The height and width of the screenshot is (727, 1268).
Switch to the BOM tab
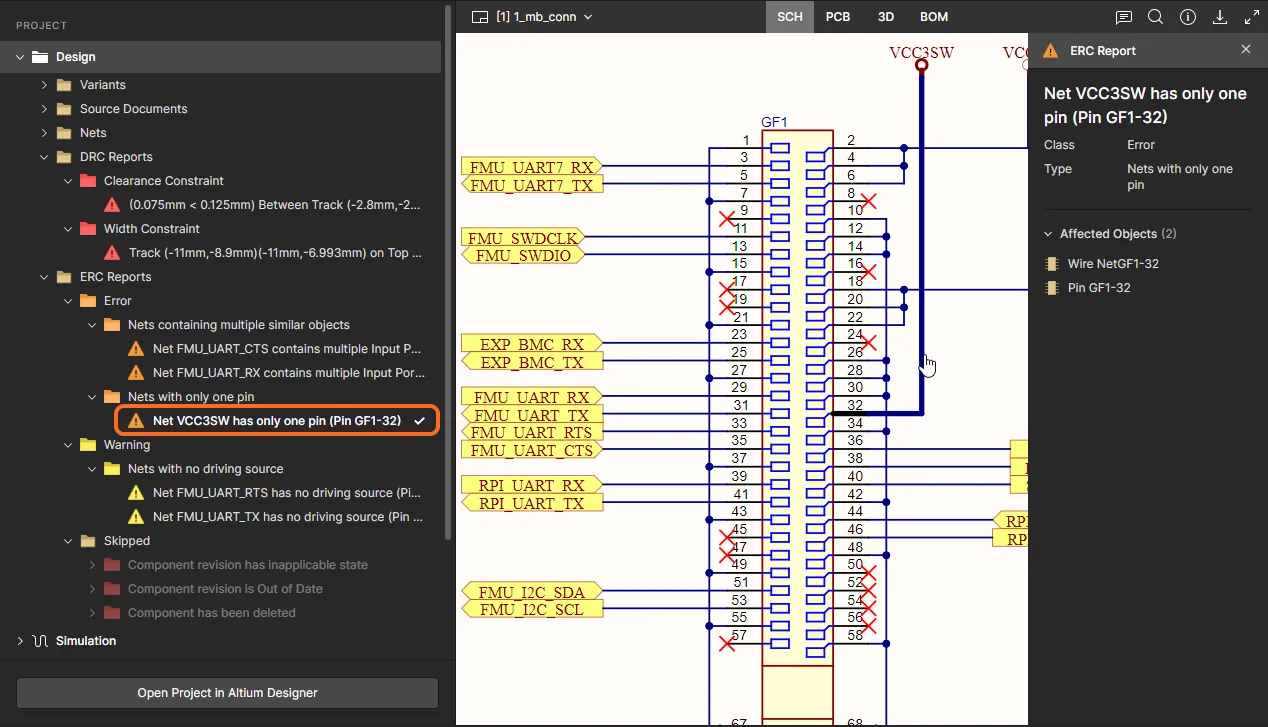933,17
